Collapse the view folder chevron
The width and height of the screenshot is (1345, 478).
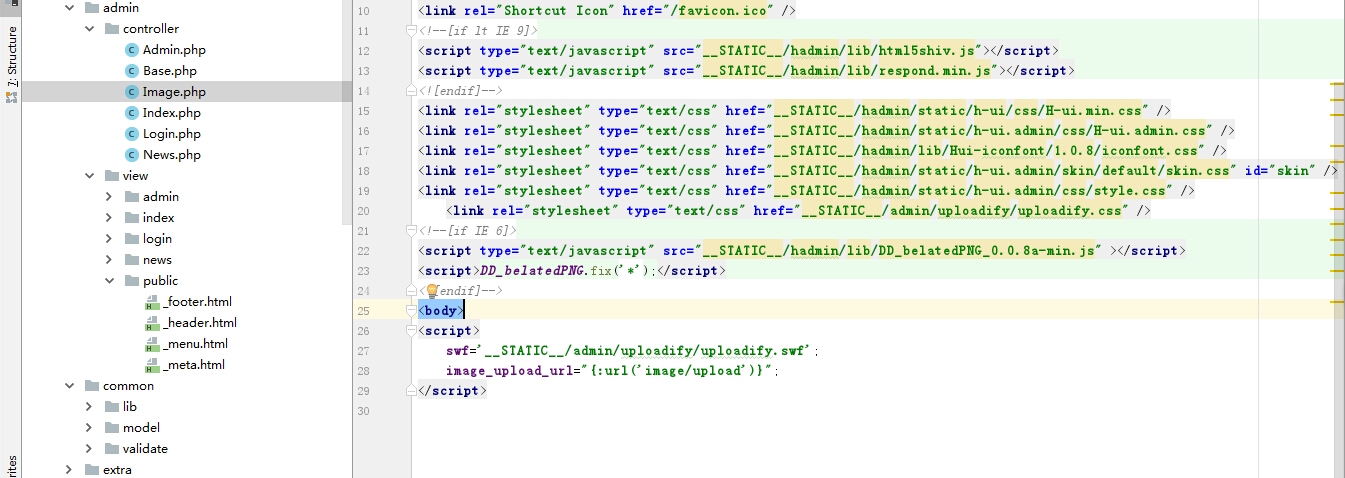click(89, 176)
